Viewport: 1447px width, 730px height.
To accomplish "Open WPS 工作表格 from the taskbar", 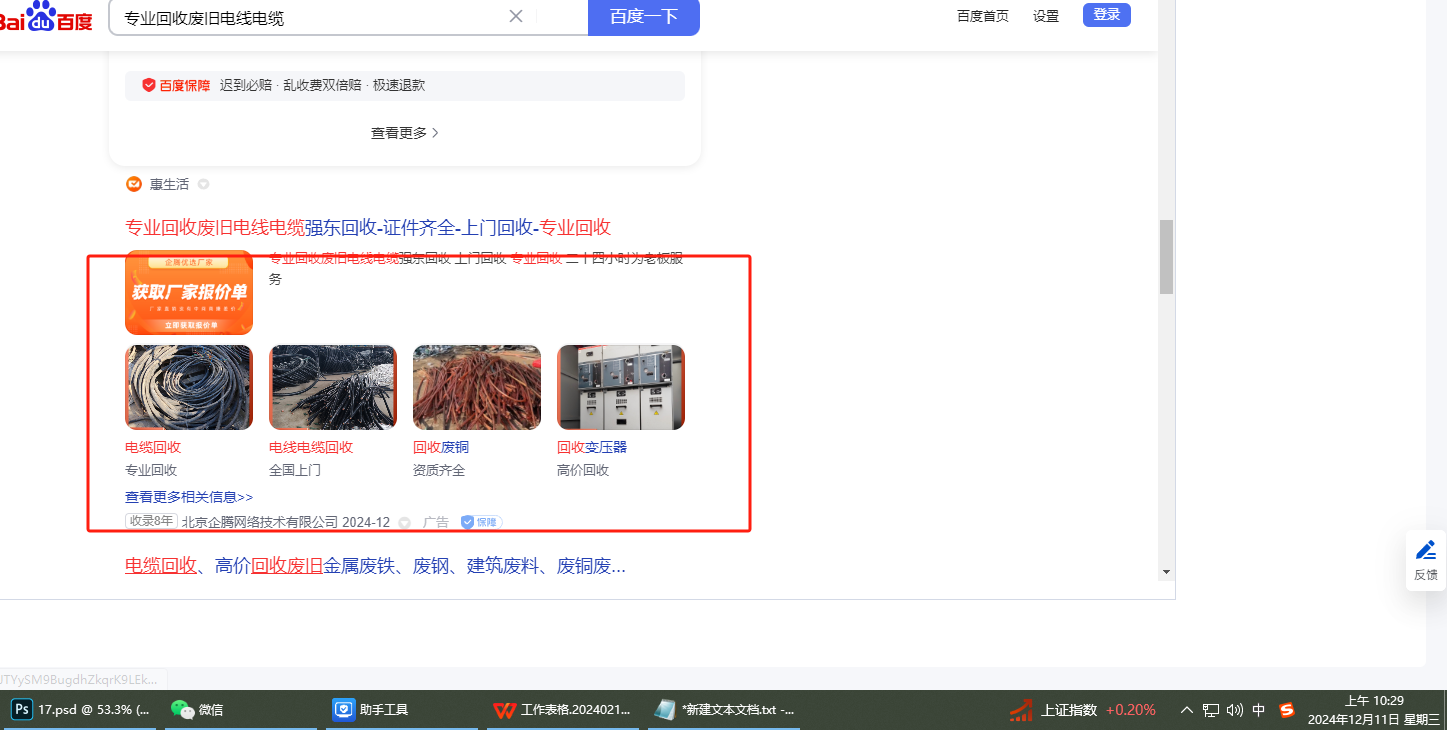I will (x=564, y=710).
